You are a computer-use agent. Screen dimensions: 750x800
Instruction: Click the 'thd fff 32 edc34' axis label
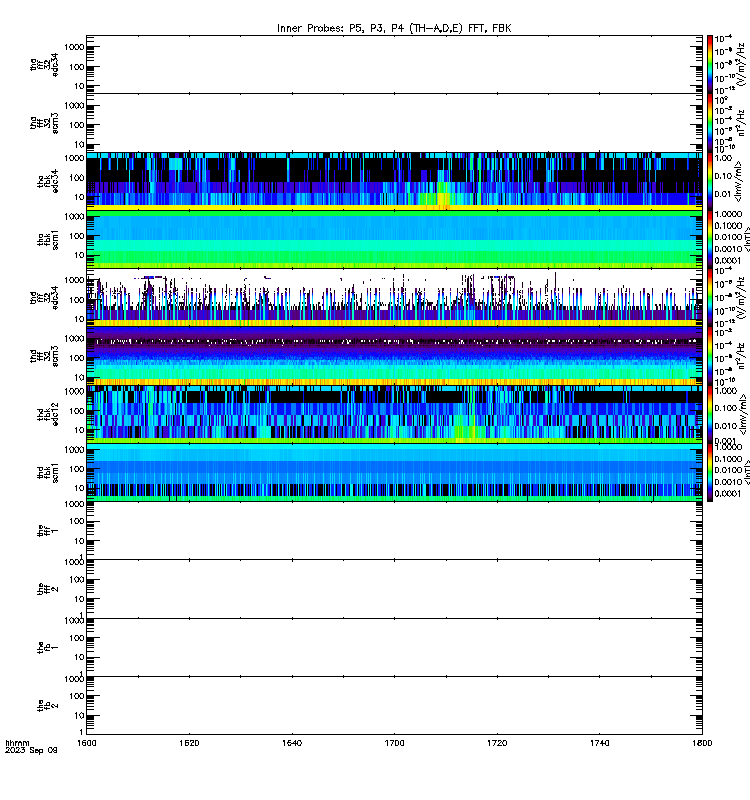pos(44,297)
